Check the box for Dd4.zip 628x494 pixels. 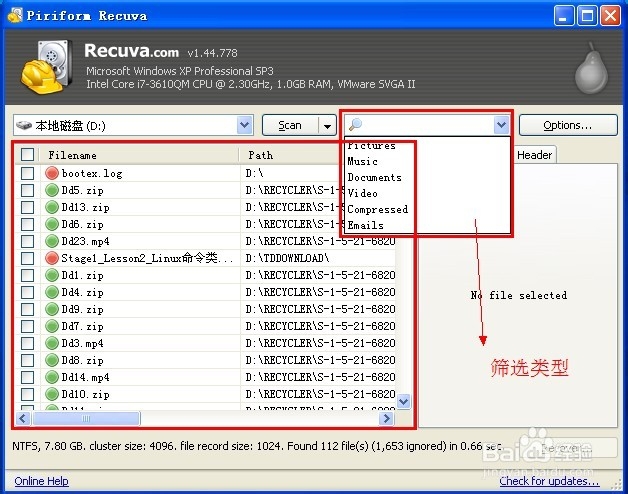click(27, 292)
